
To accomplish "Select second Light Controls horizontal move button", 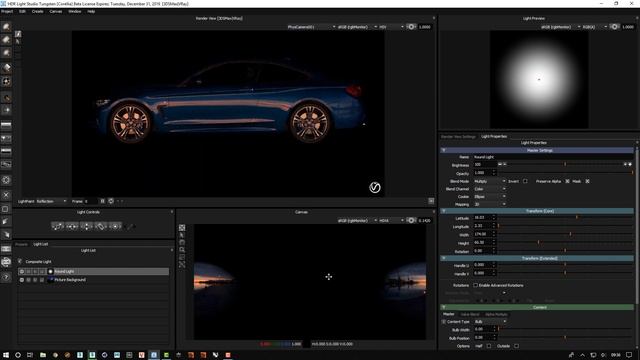I will click(x=72, y=226).
